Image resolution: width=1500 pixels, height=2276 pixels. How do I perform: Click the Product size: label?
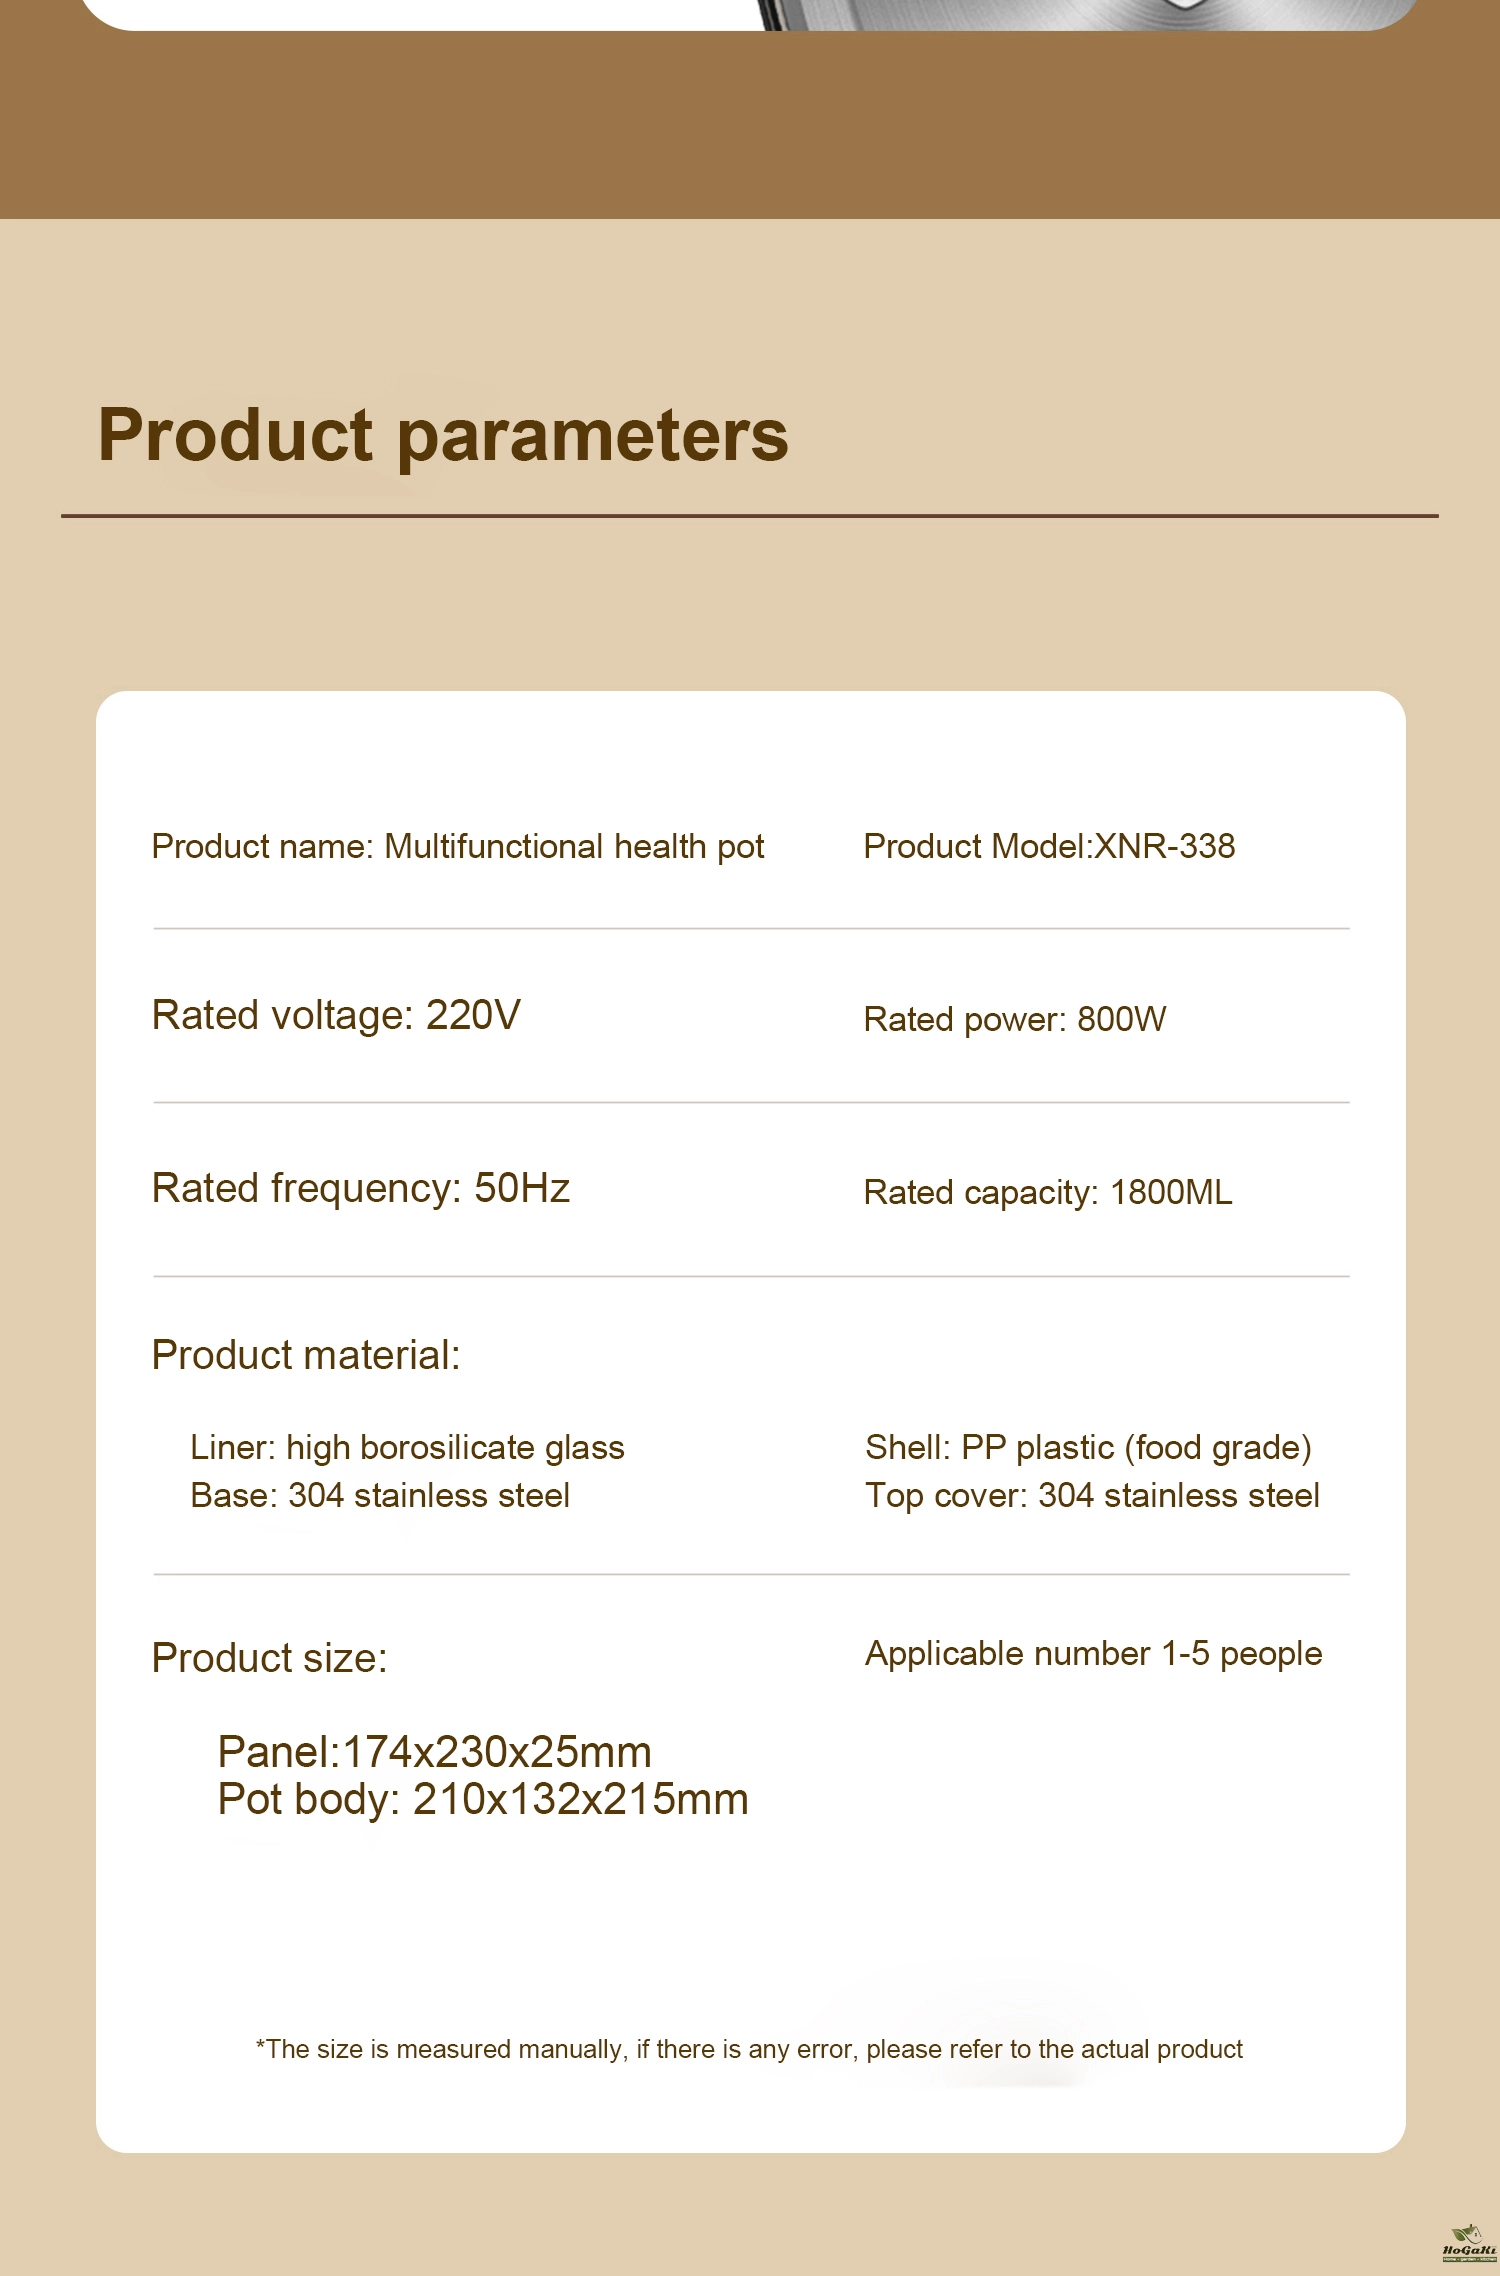click(269, 1658)
